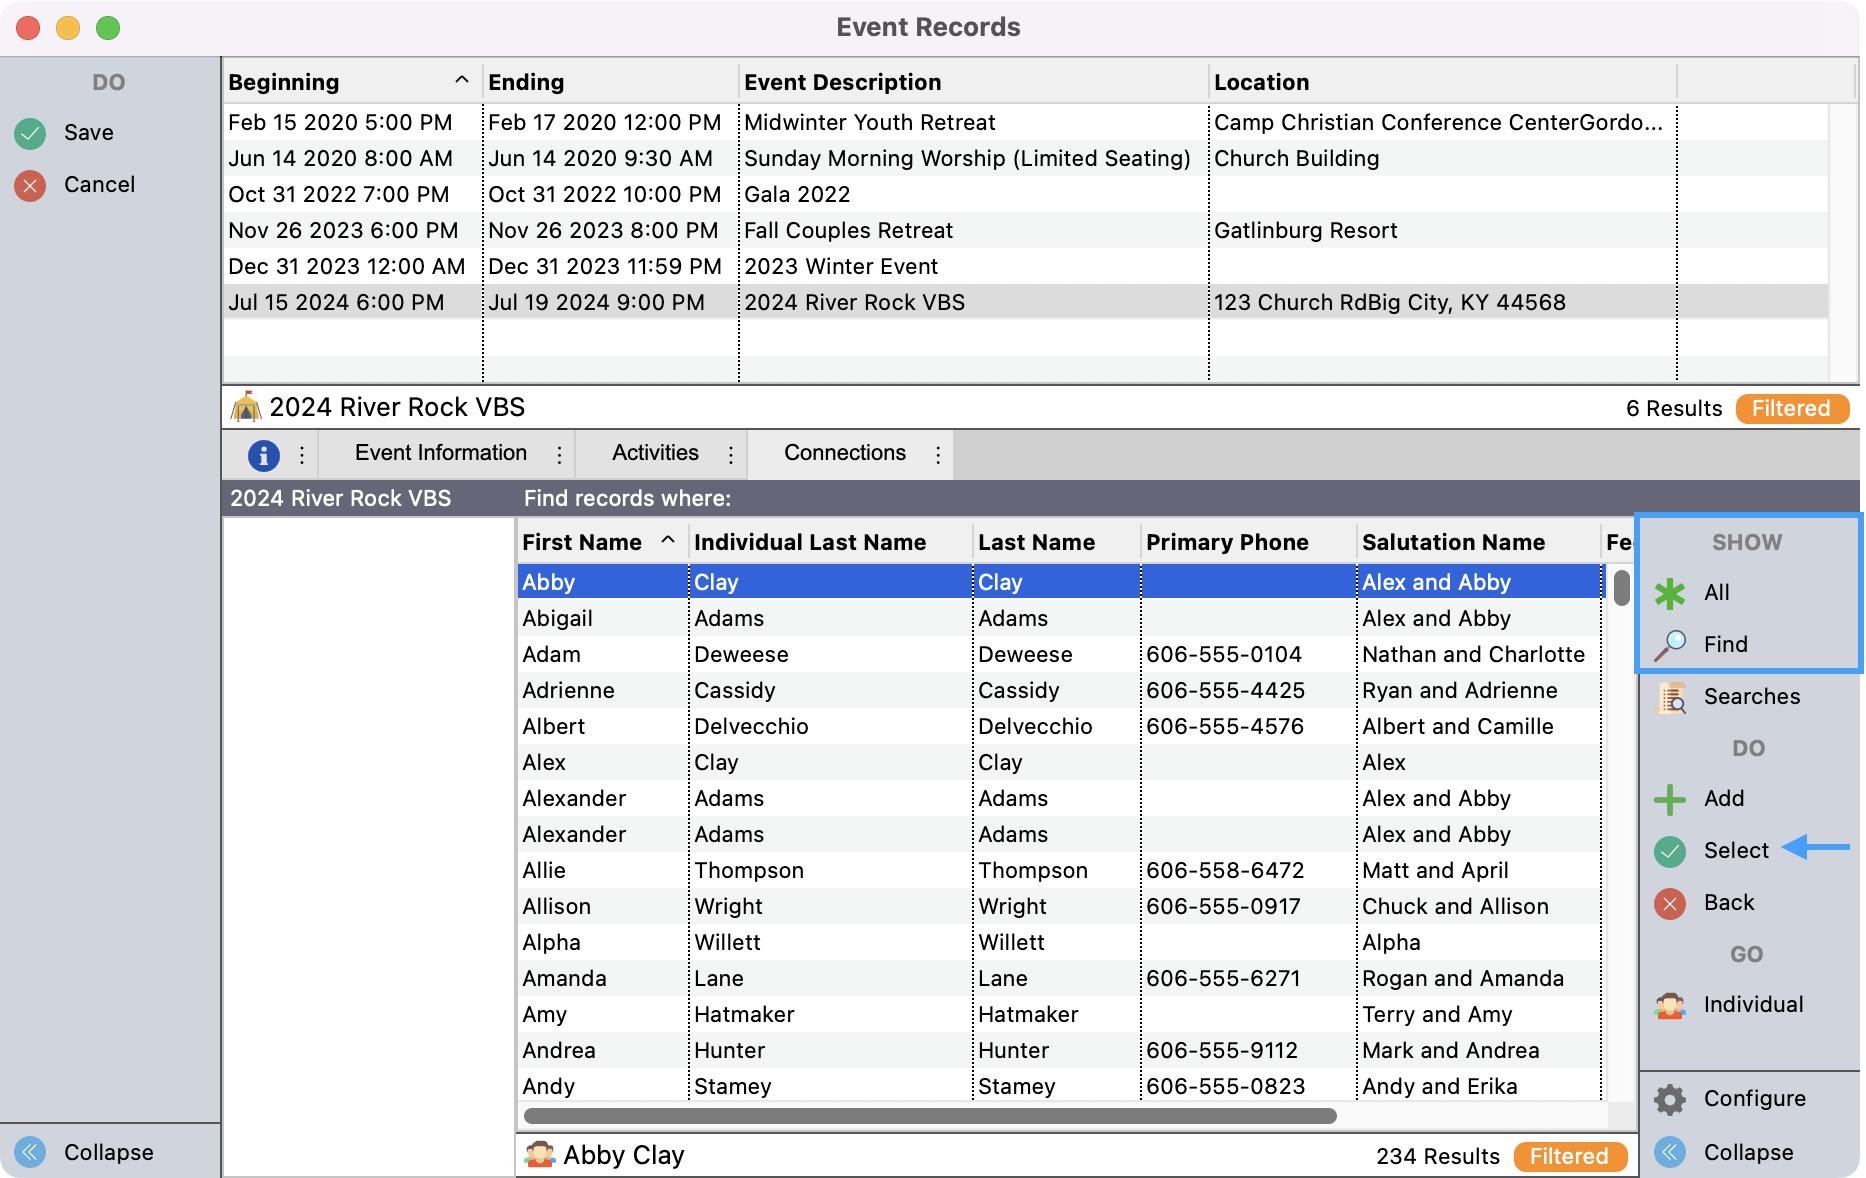Click the blue info icon
This screenshot has height=1178, width=1866.
263,455
